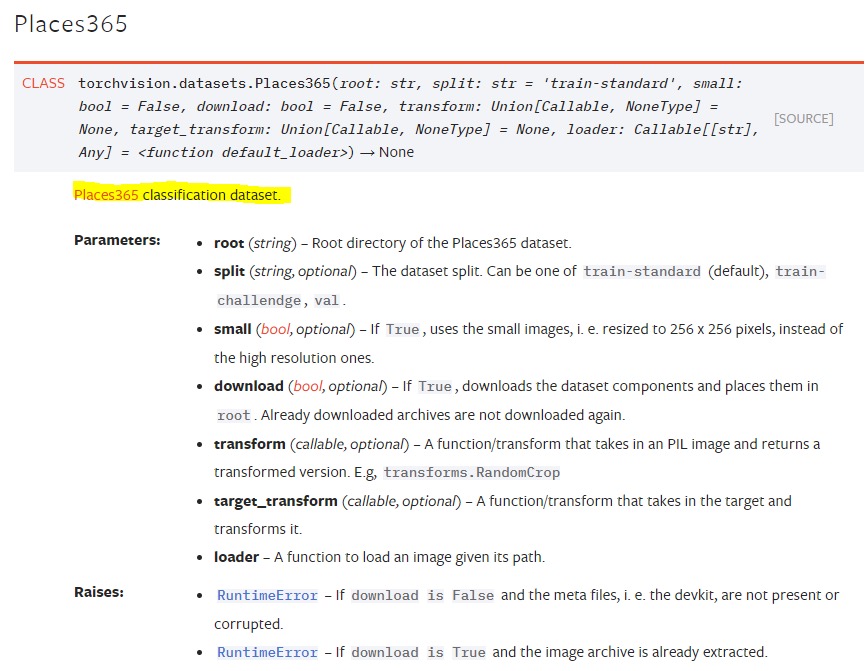Click 'Root directory of the Places365 dataset.' text
The width and height of the screenshot is (867, 671).
(x=442, y=243)
